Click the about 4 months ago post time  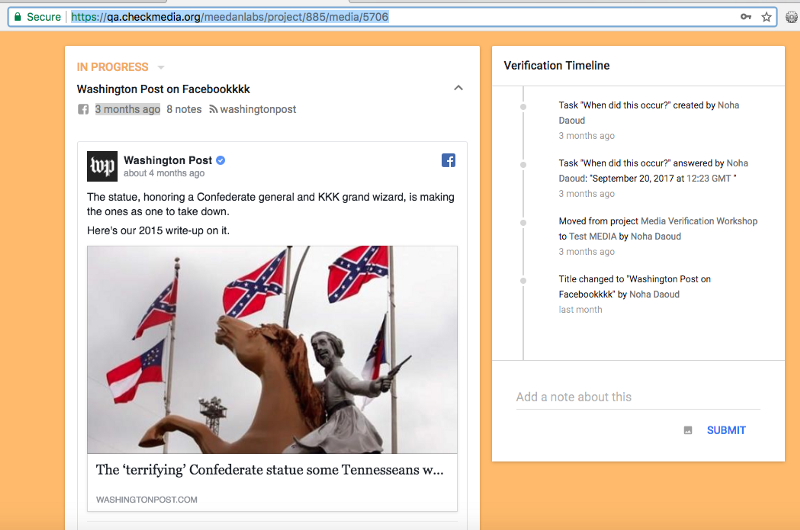coord(164,173)
